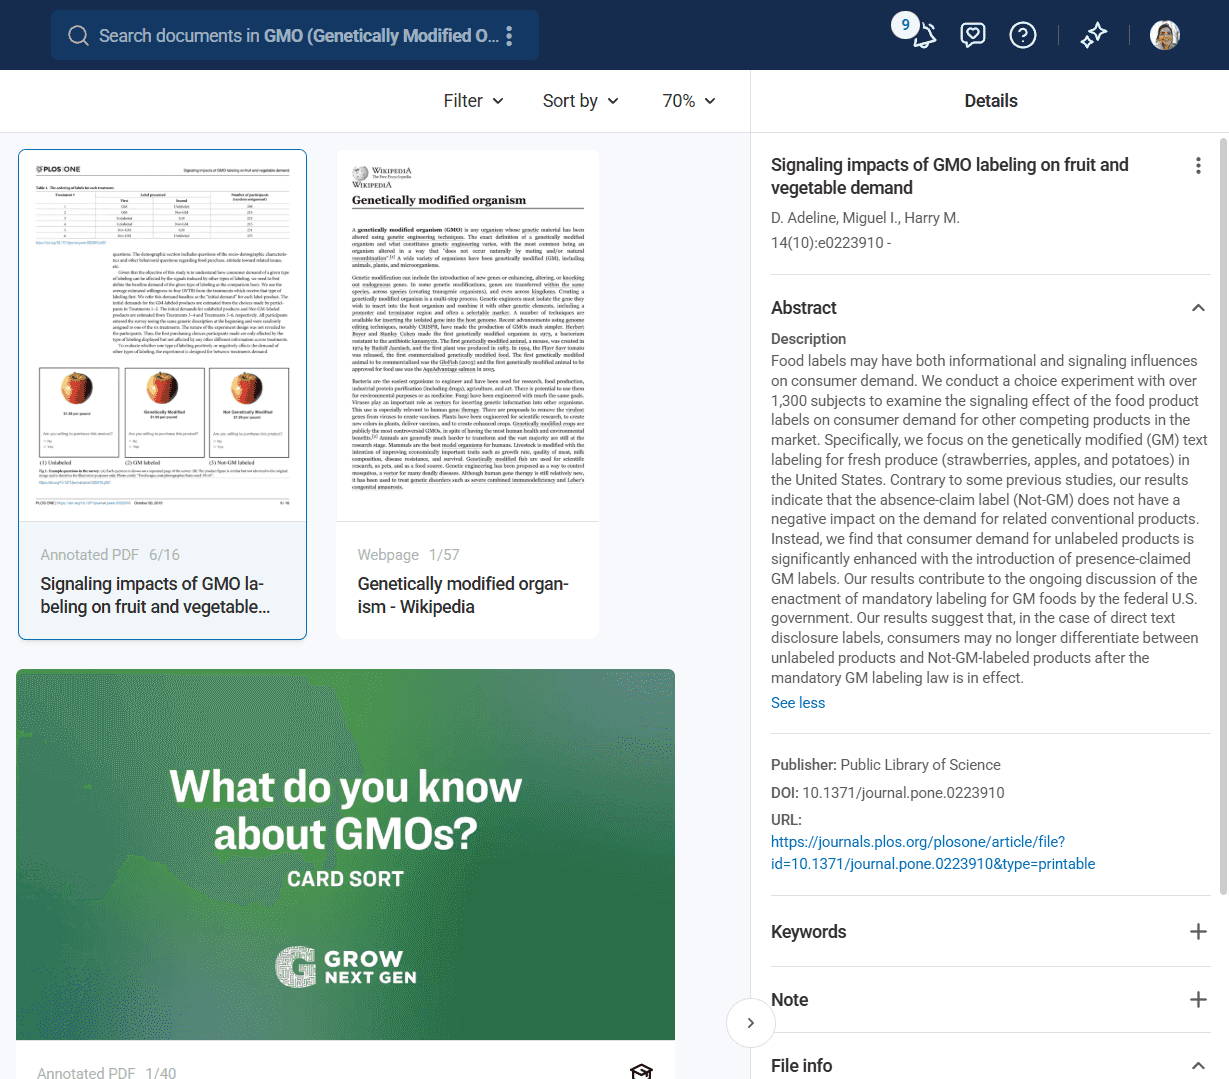
Task: Collapse the details panel arrow button
Action: coord(750,1022)
